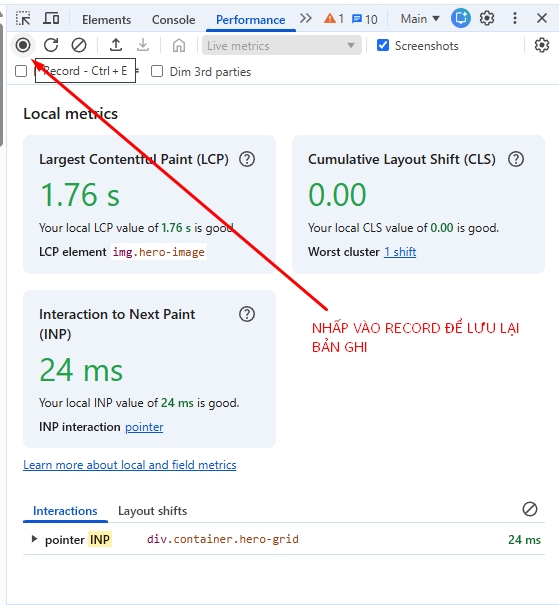Open the Console tab
Viewport: 559px width, 605px height.
[173, 19]
